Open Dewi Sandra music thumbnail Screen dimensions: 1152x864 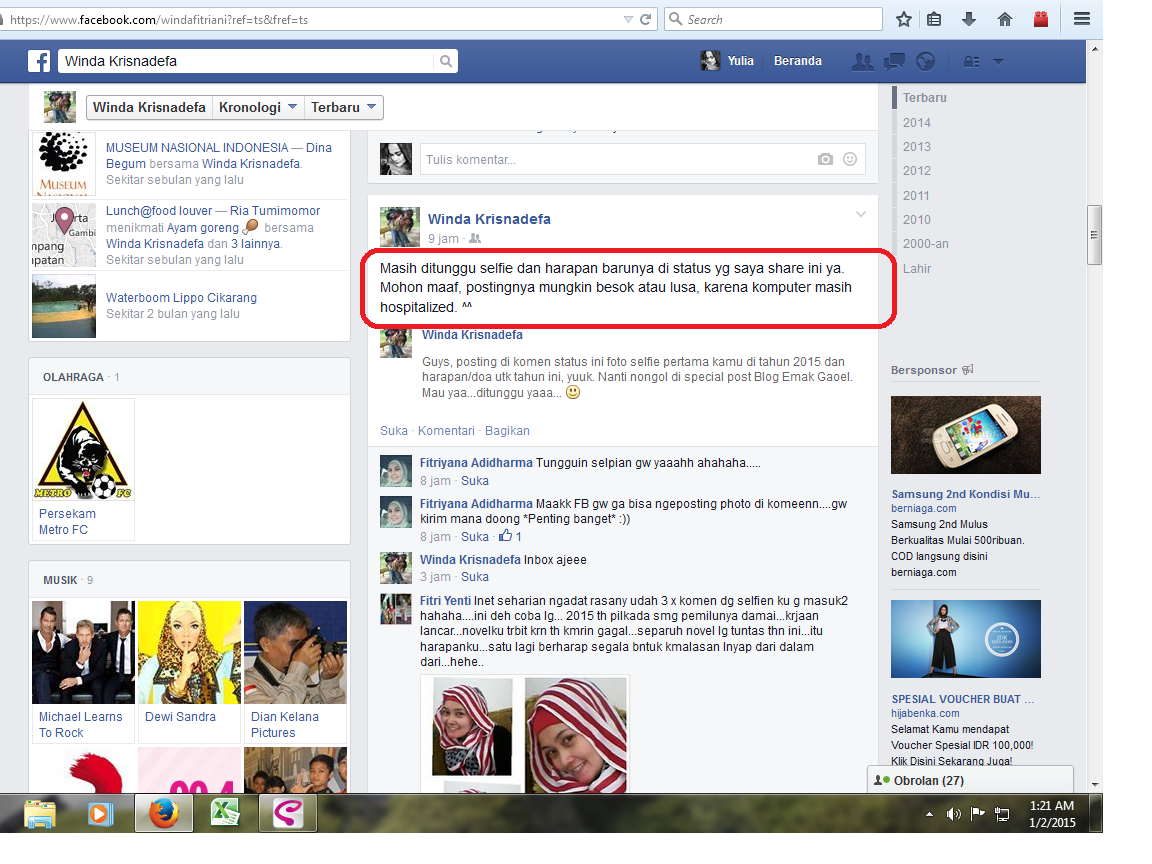click(x=190, y=652)
